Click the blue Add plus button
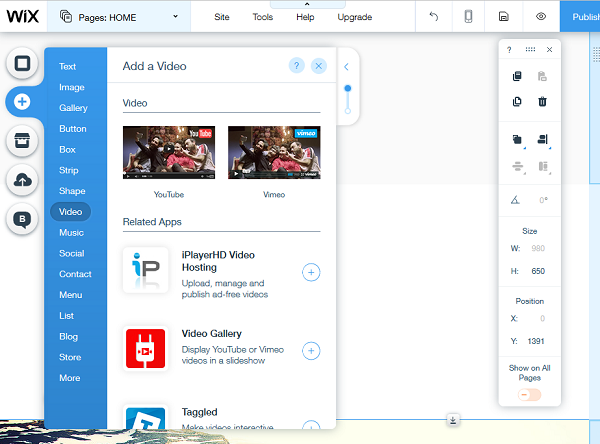This screenshot has width=600, height=444. tap(22, 102)
